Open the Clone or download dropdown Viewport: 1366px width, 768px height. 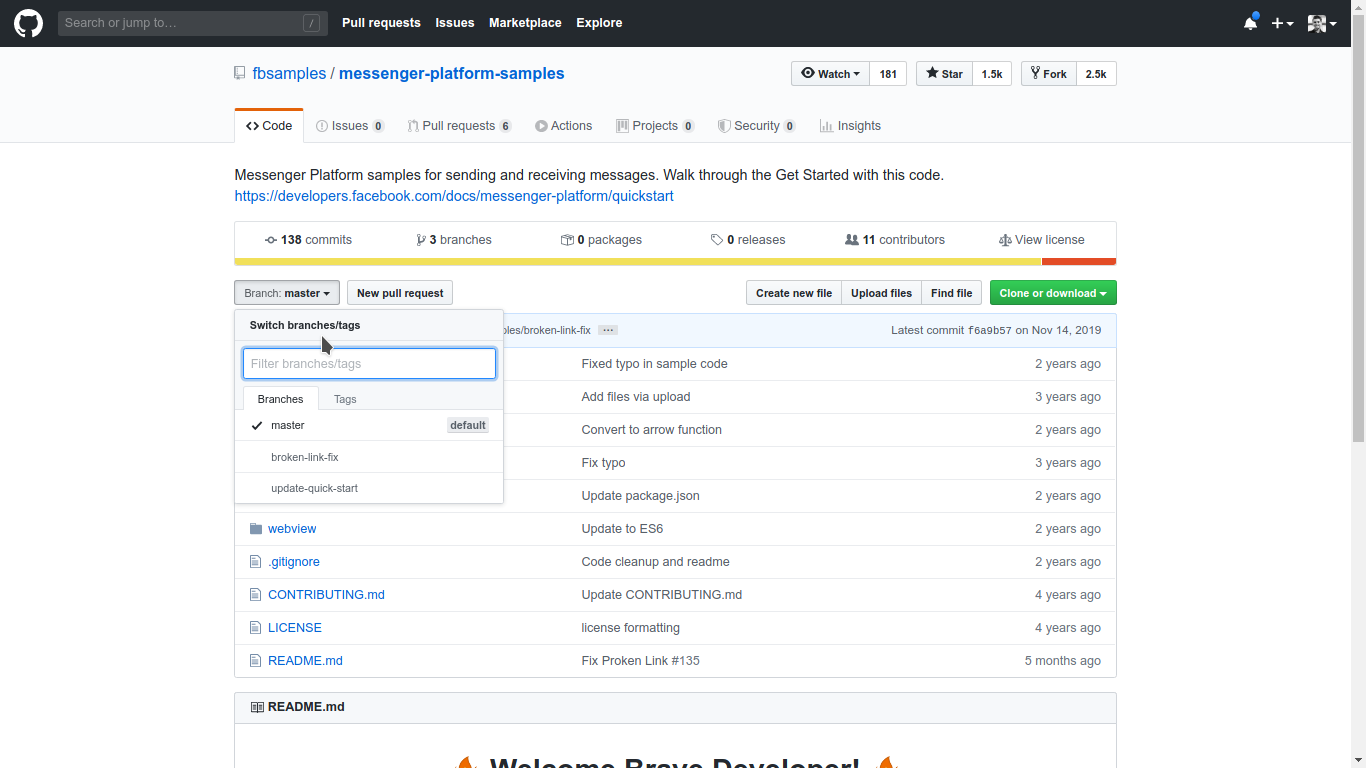[1052, 292]
